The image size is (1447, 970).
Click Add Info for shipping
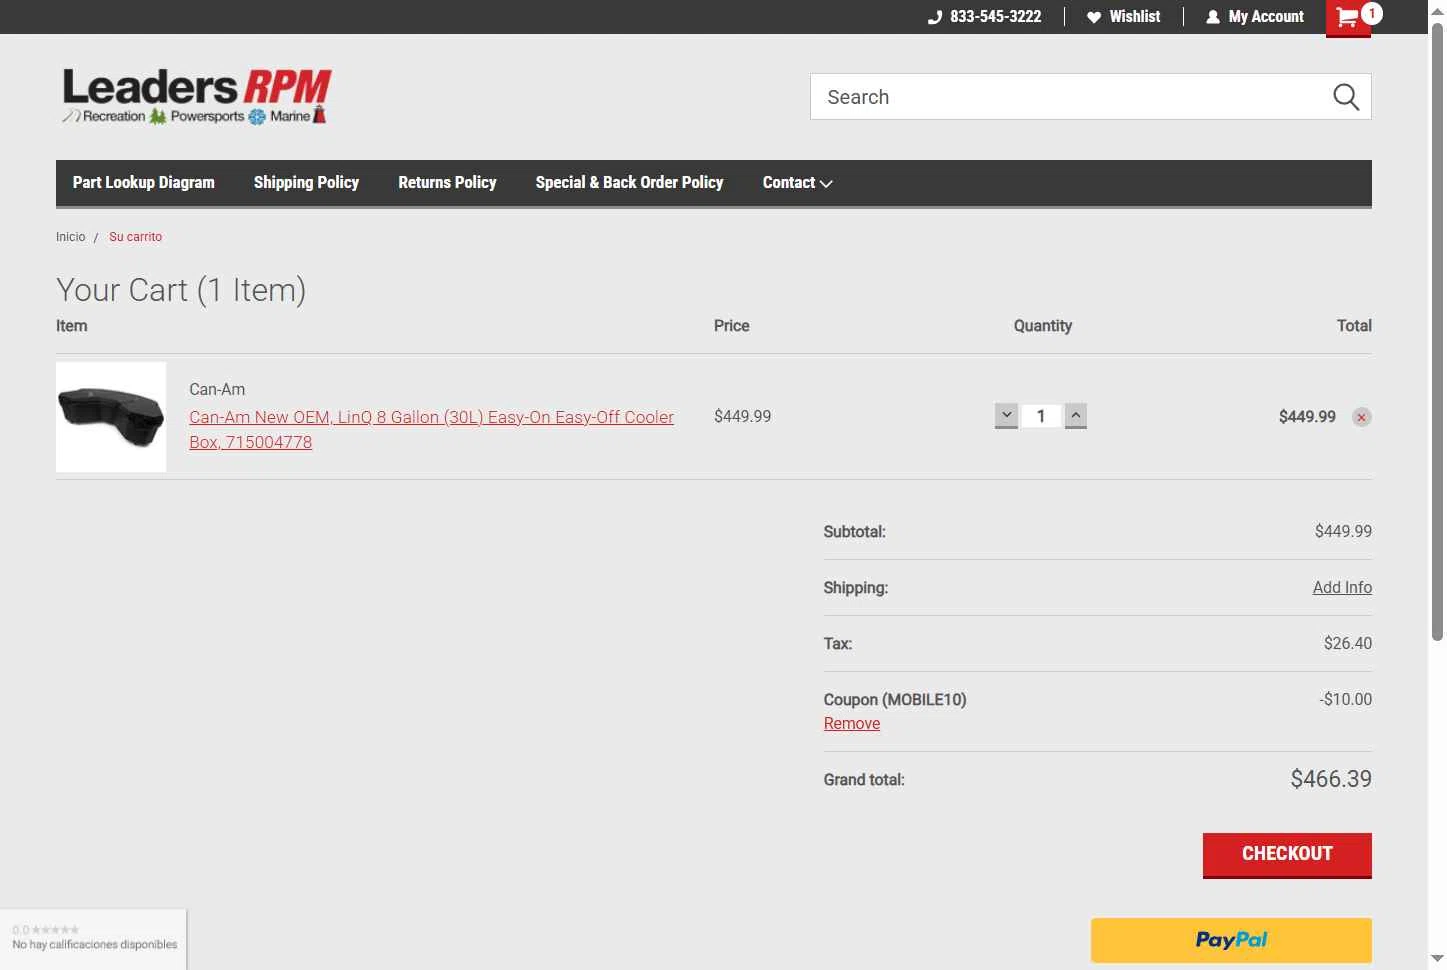click(x=1342, y=587)
